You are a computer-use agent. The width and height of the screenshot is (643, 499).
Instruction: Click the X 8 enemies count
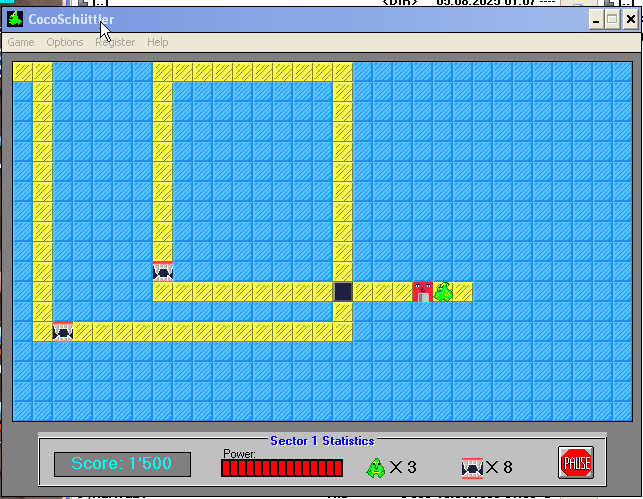point(499,467)
